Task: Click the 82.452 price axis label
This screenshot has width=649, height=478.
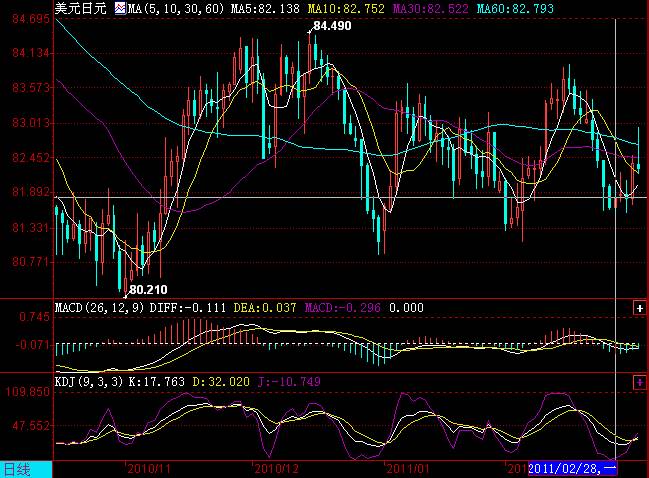Action: 31,157
